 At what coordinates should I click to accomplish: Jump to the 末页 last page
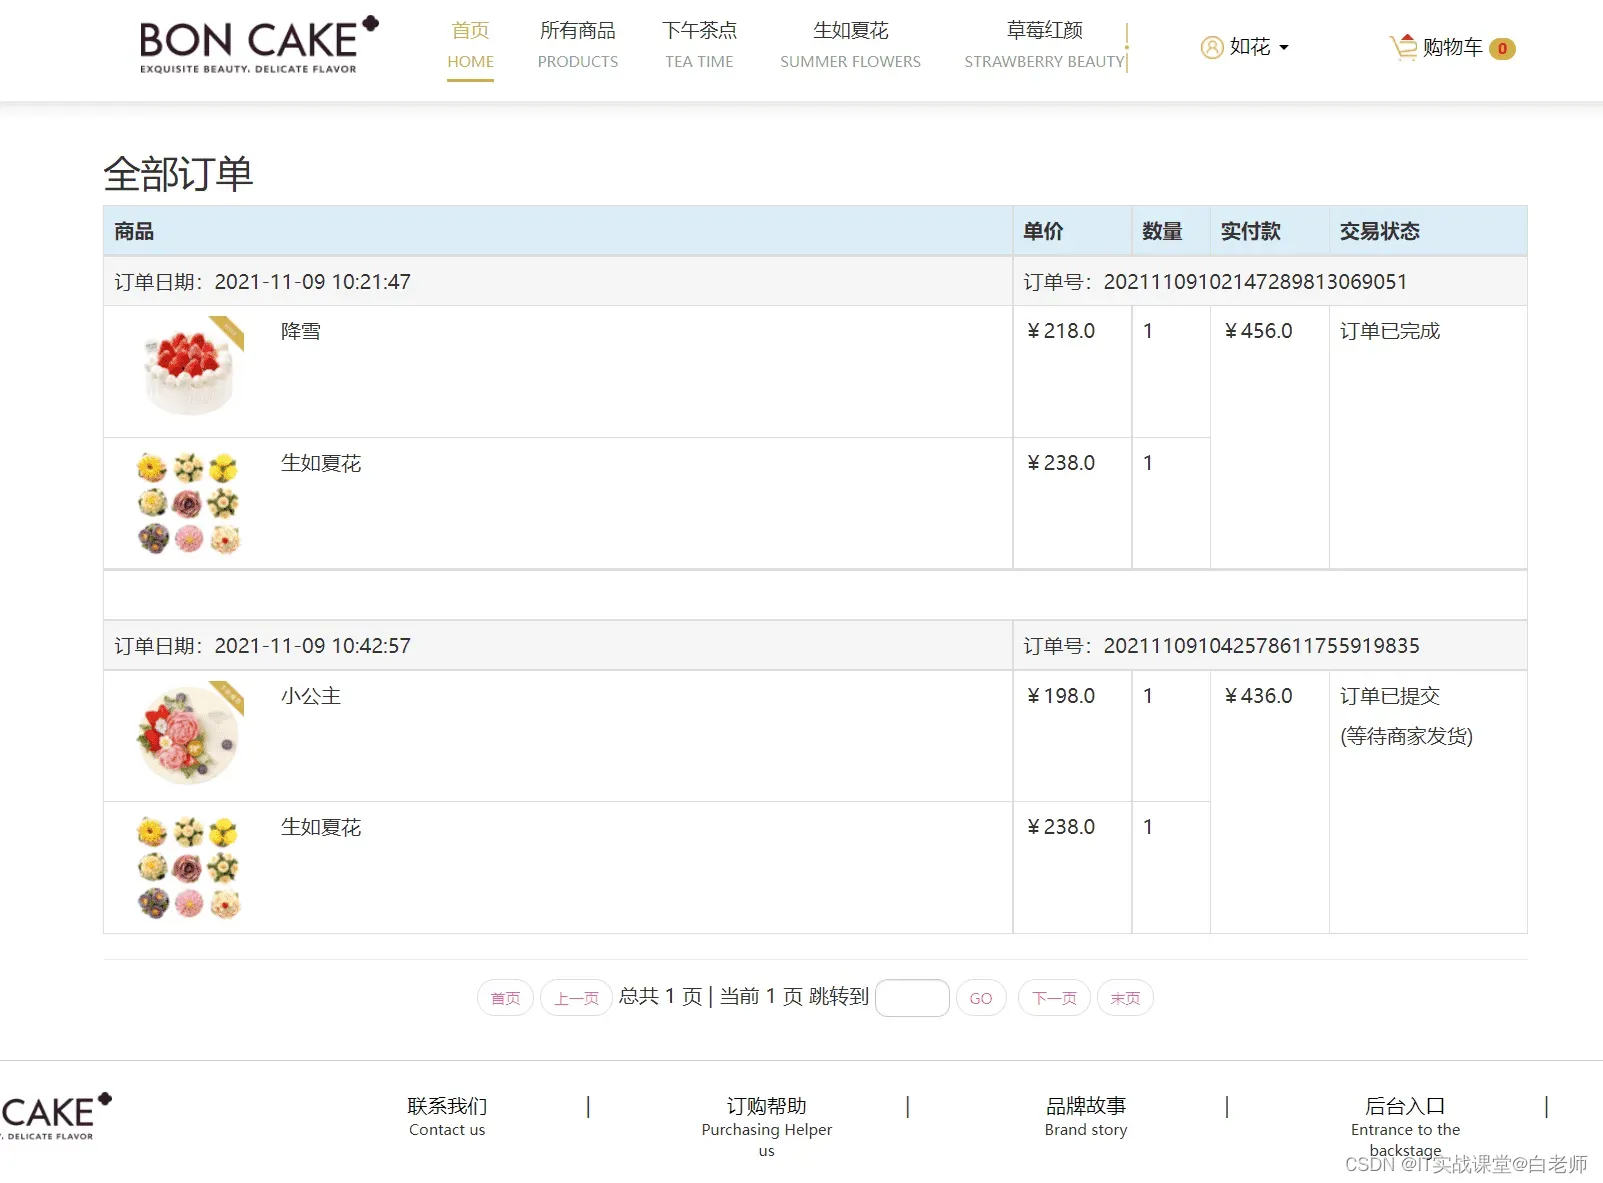click(x=1124, y=997)
